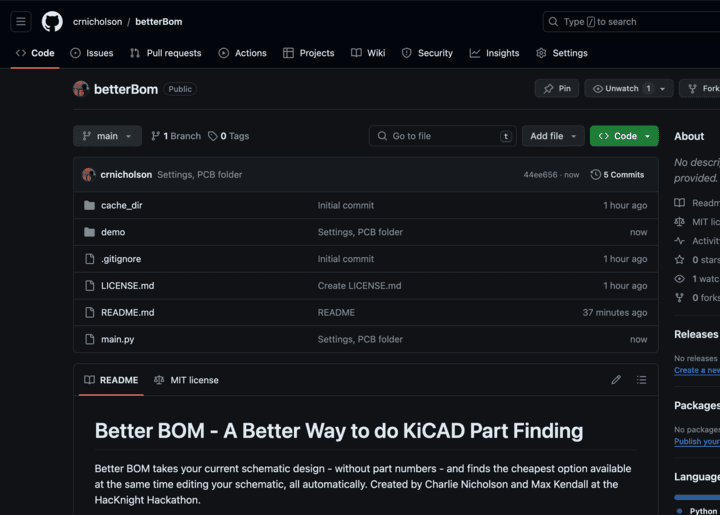Open the LICENSE.md file

(x=127, y=286)
